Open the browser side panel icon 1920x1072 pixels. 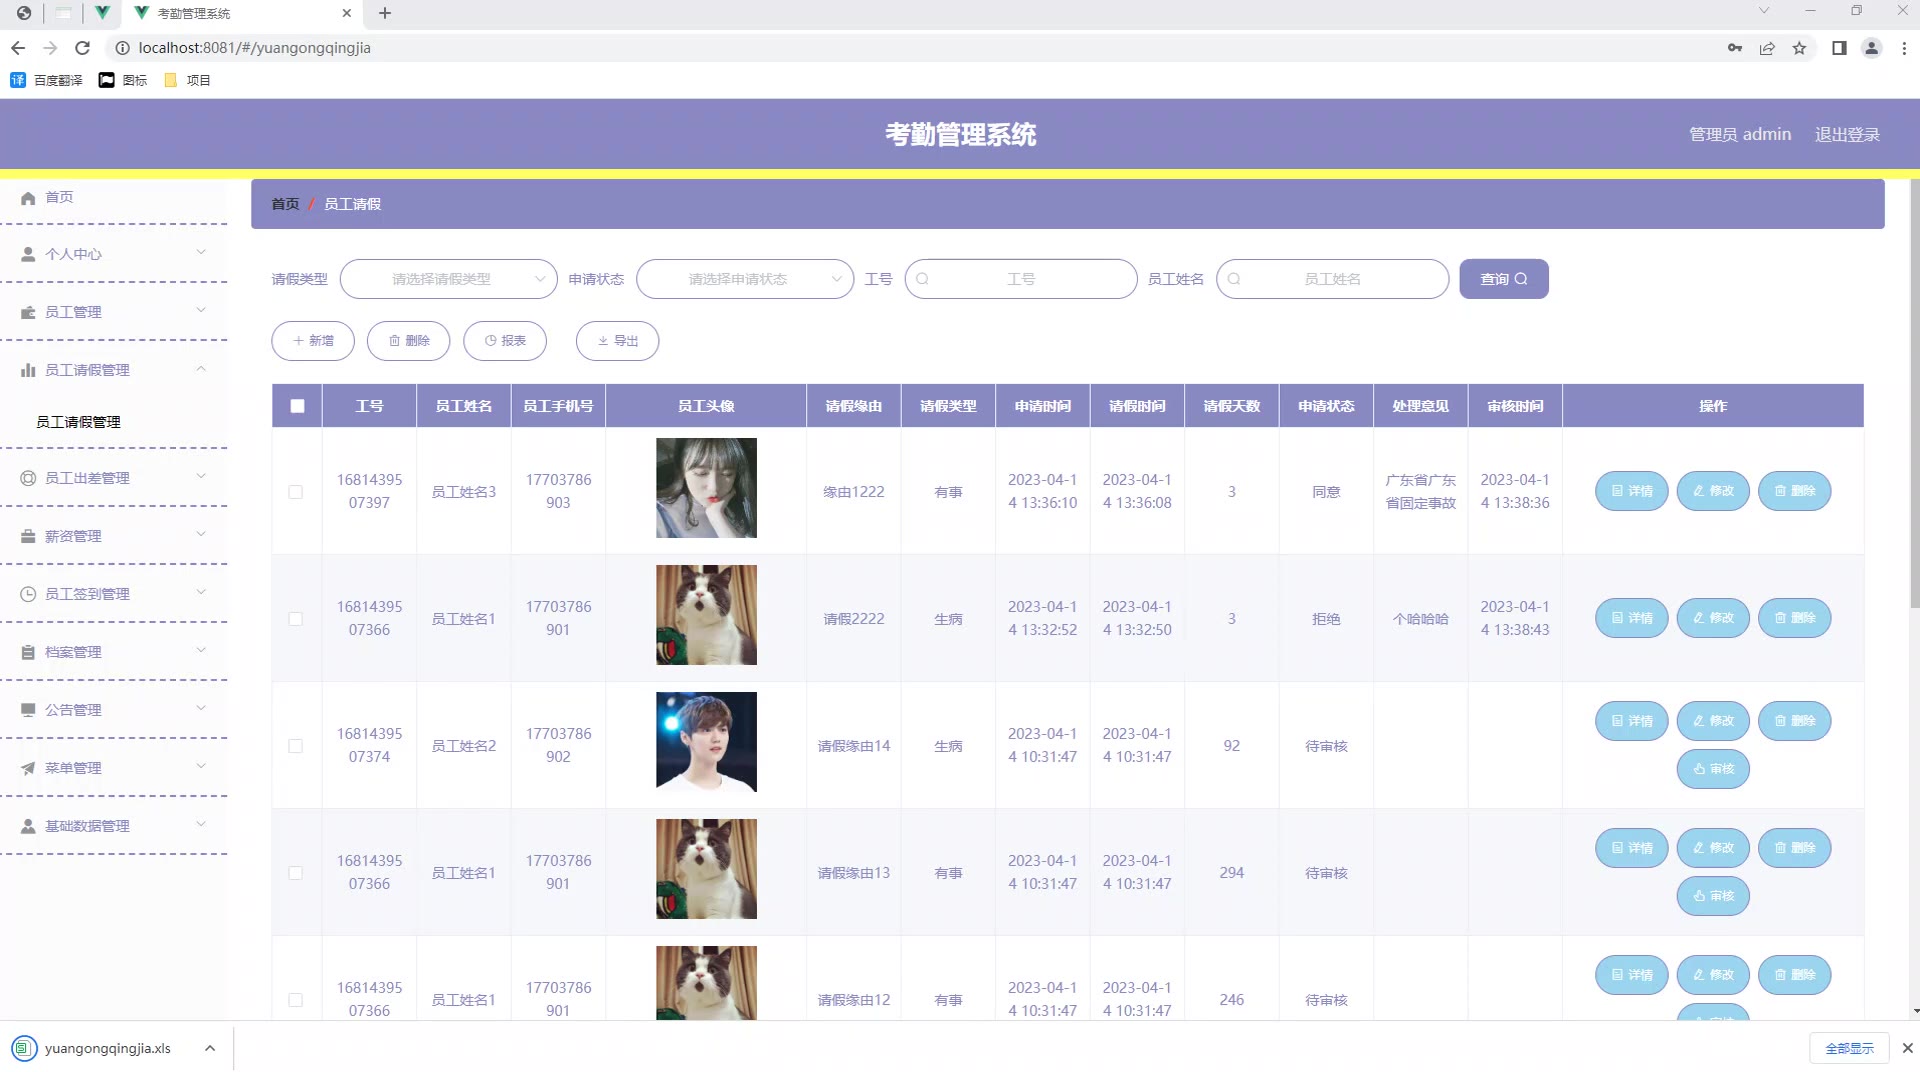[x=1839, y=48]
